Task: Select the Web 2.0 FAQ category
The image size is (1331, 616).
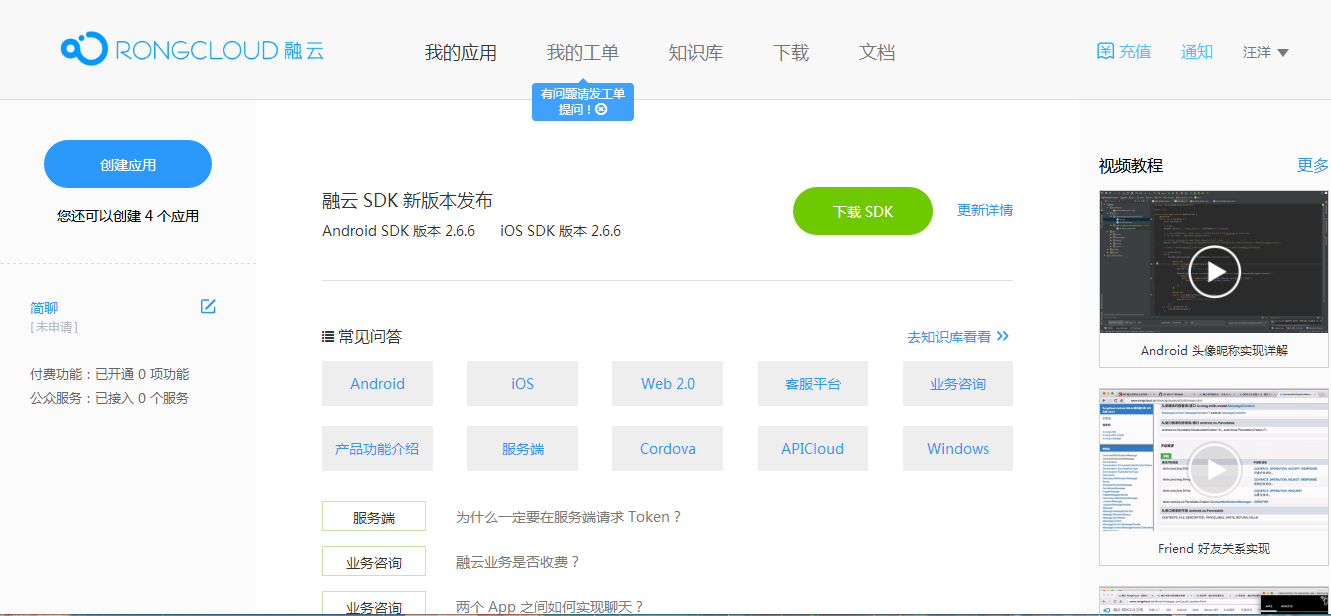Action: [x=667, y=384]
